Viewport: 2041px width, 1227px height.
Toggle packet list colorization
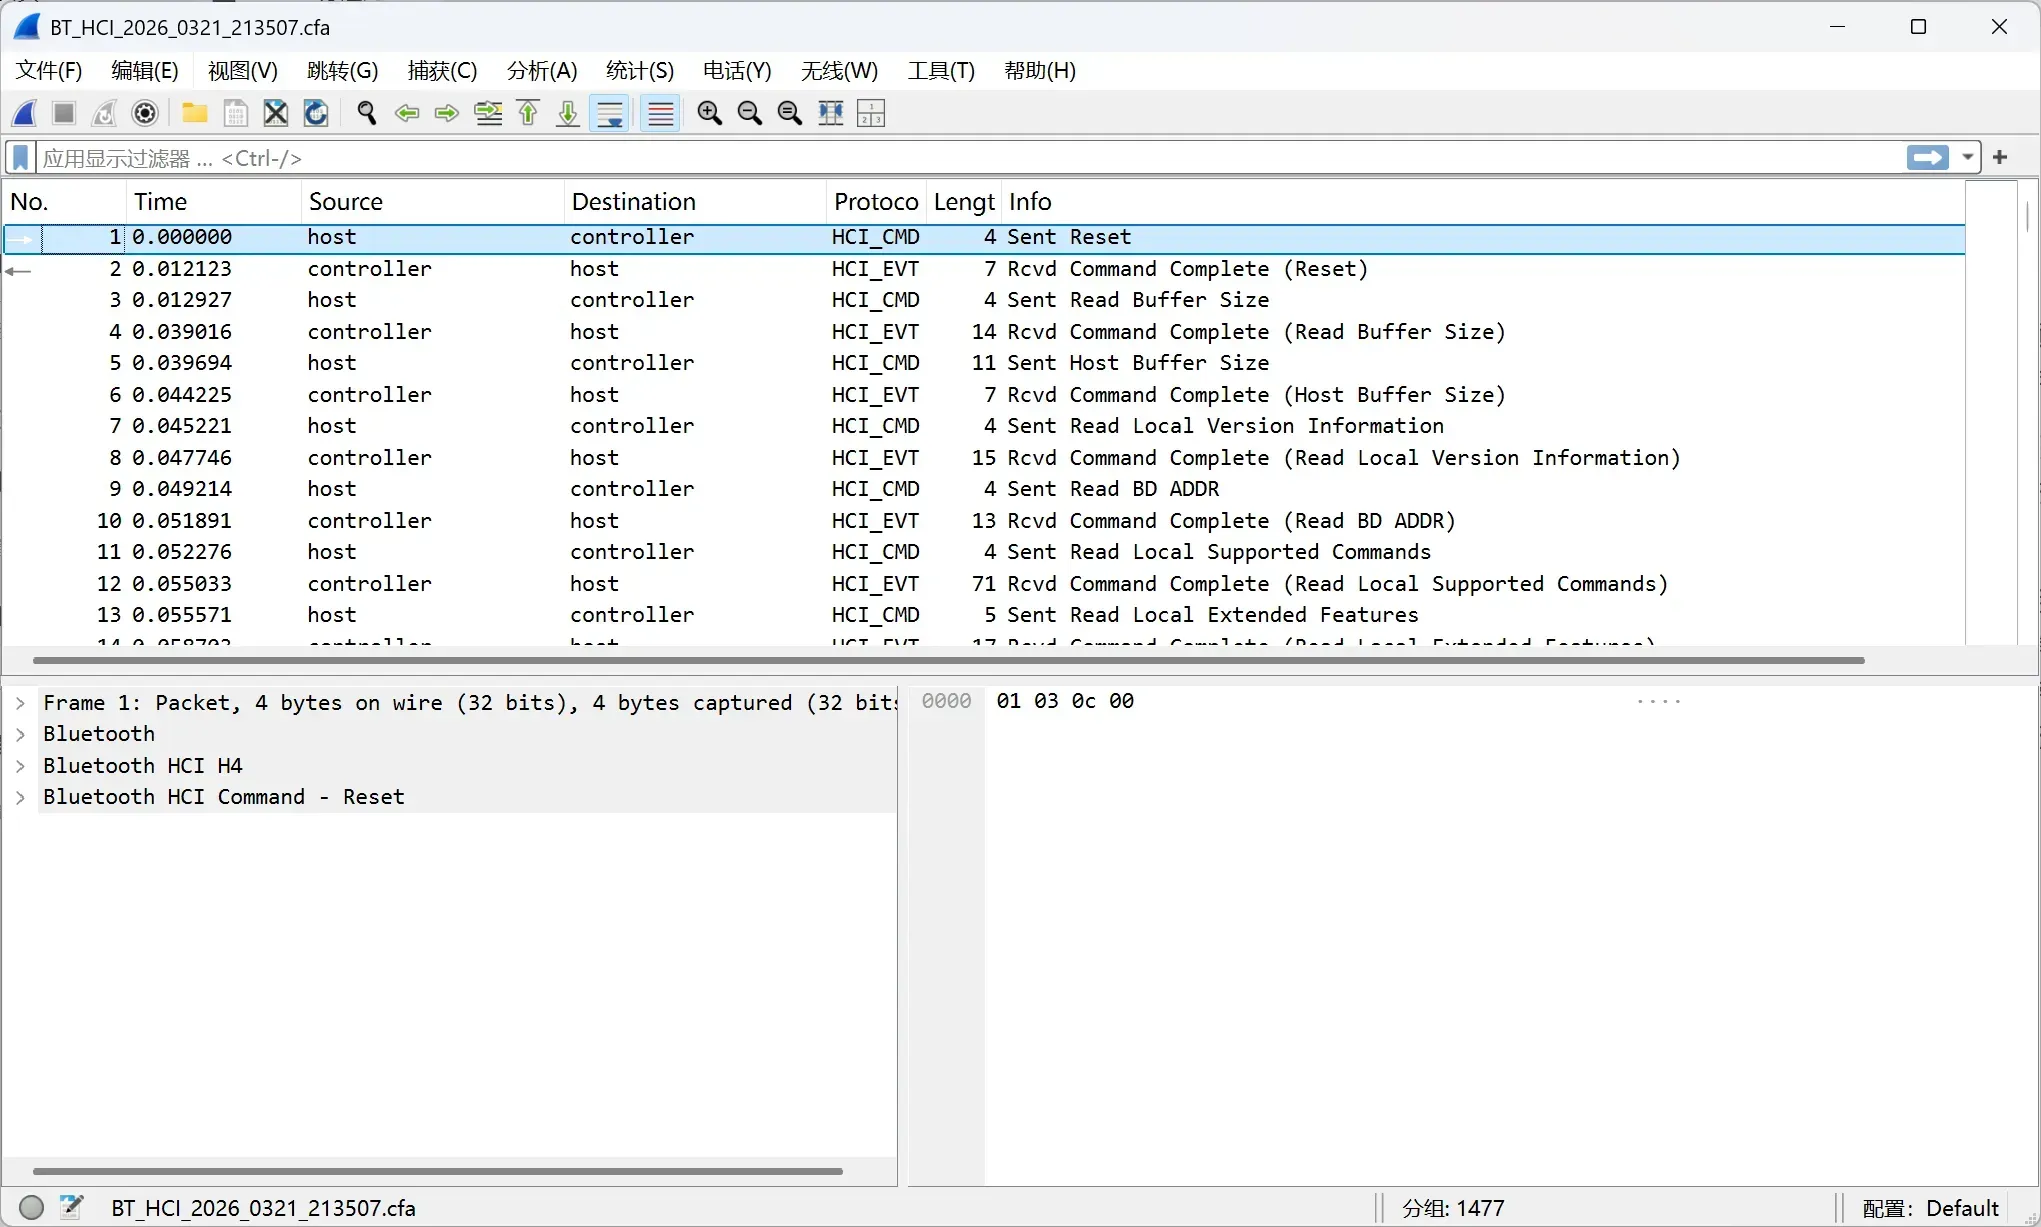661,113
